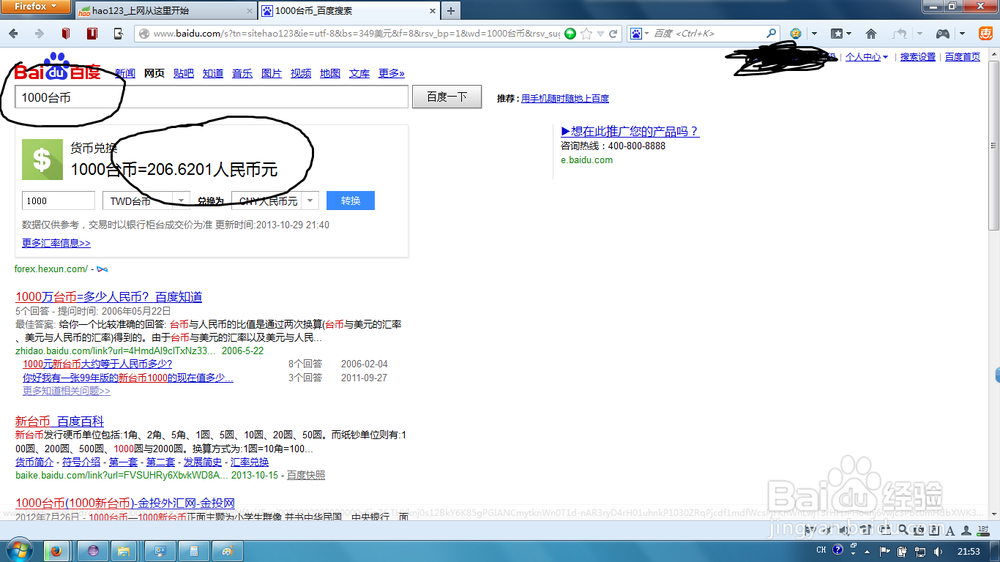The image size is (1000, 562).
Task: Open the 文库 Baidu category
Action: click(360, 73)
